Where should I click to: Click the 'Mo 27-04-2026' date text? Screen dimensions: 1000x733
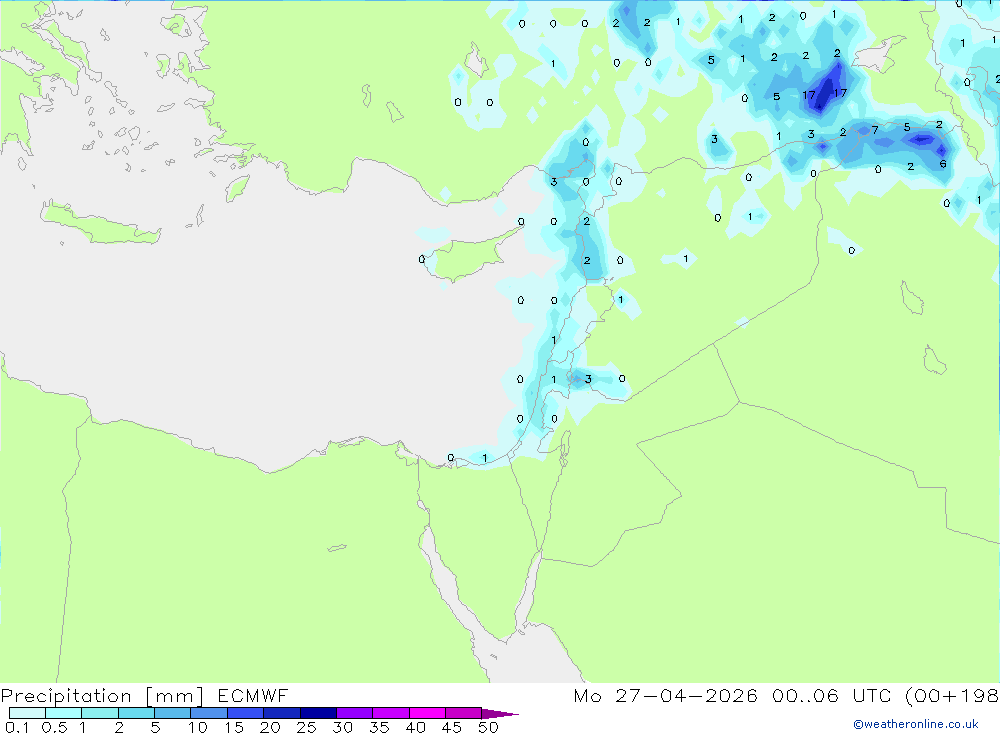pyautogui.click(x=666, y=695)
